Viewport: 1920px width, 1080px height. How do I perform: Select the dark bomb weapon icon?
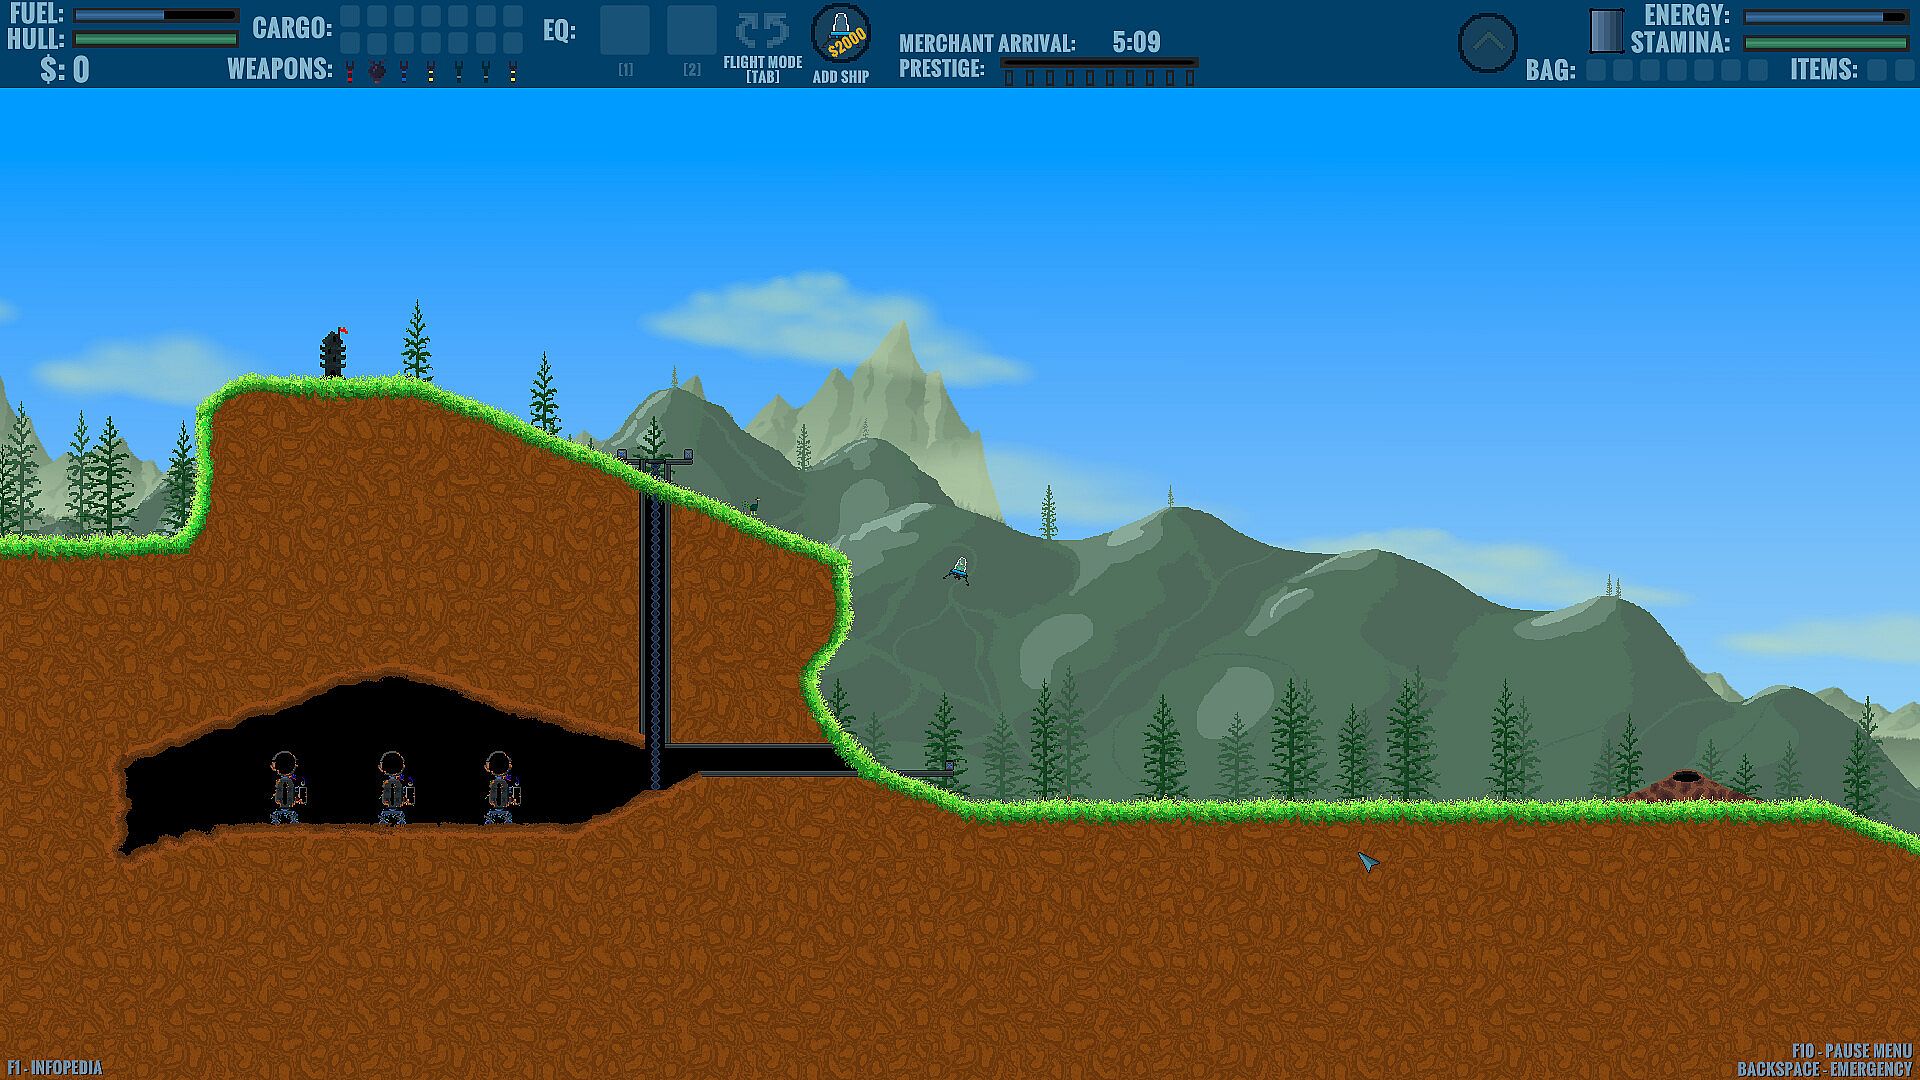pos(377,71)
